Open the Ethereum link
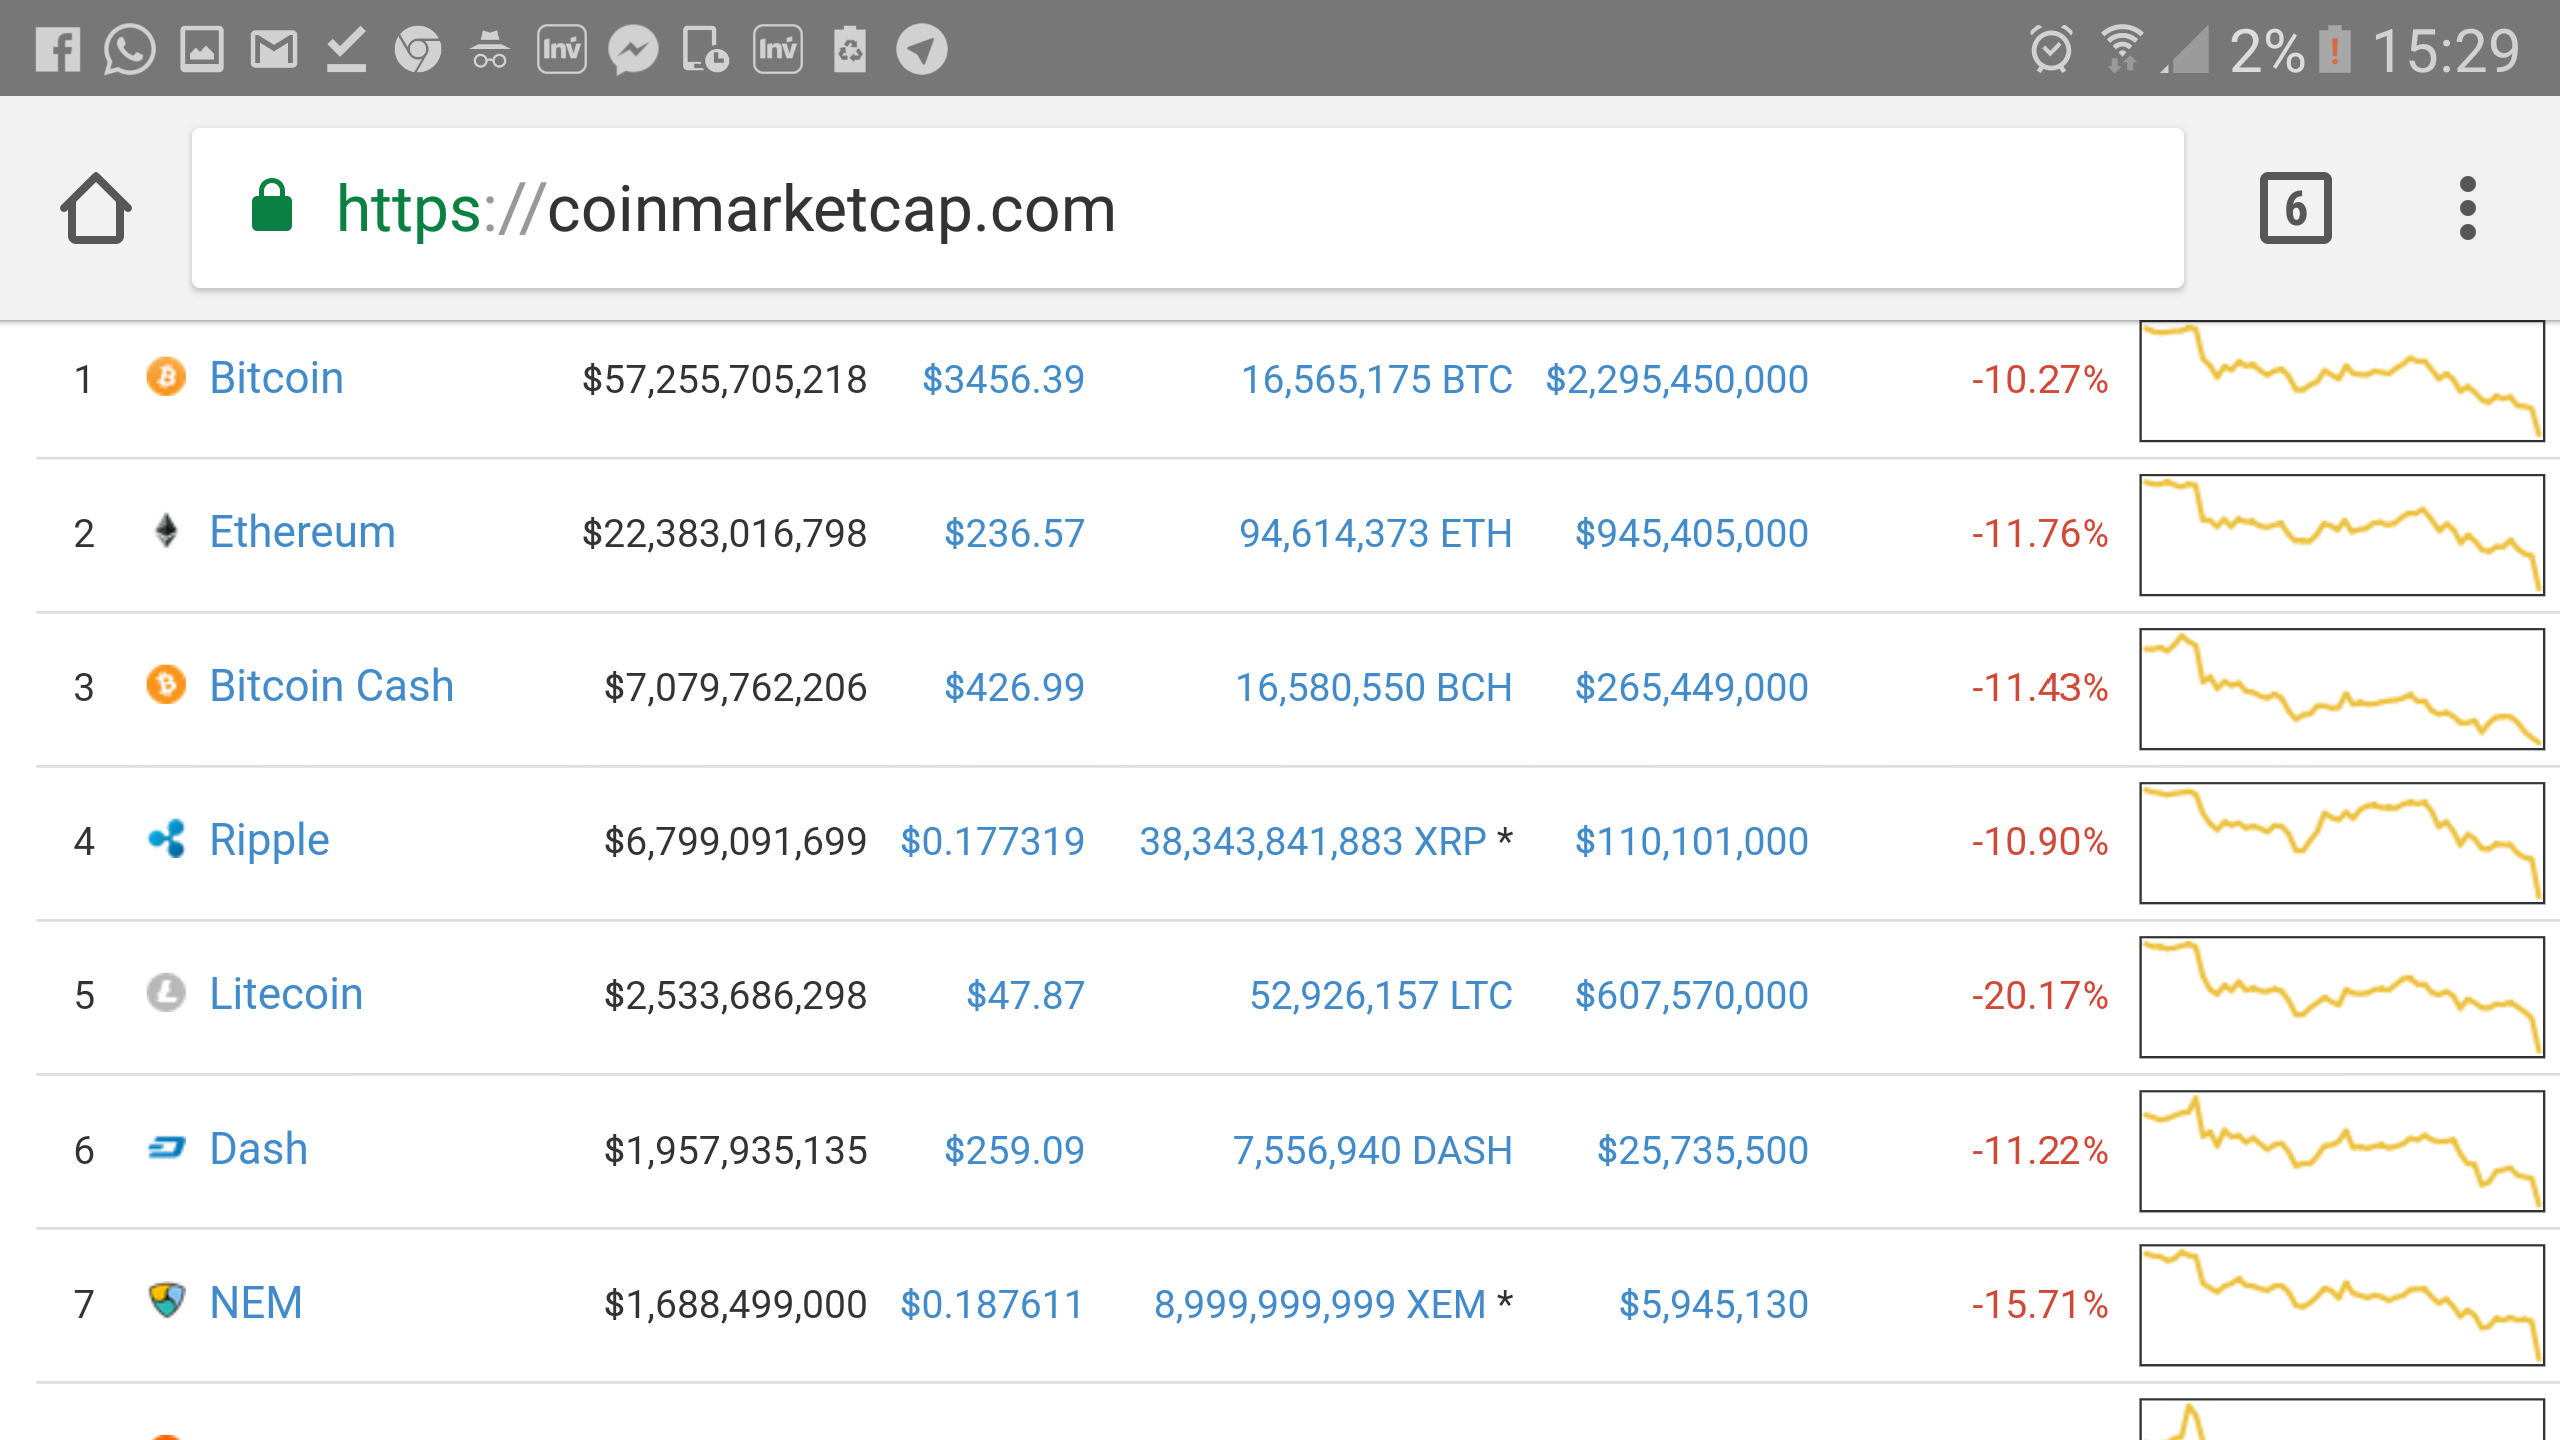 coord(302,532)
